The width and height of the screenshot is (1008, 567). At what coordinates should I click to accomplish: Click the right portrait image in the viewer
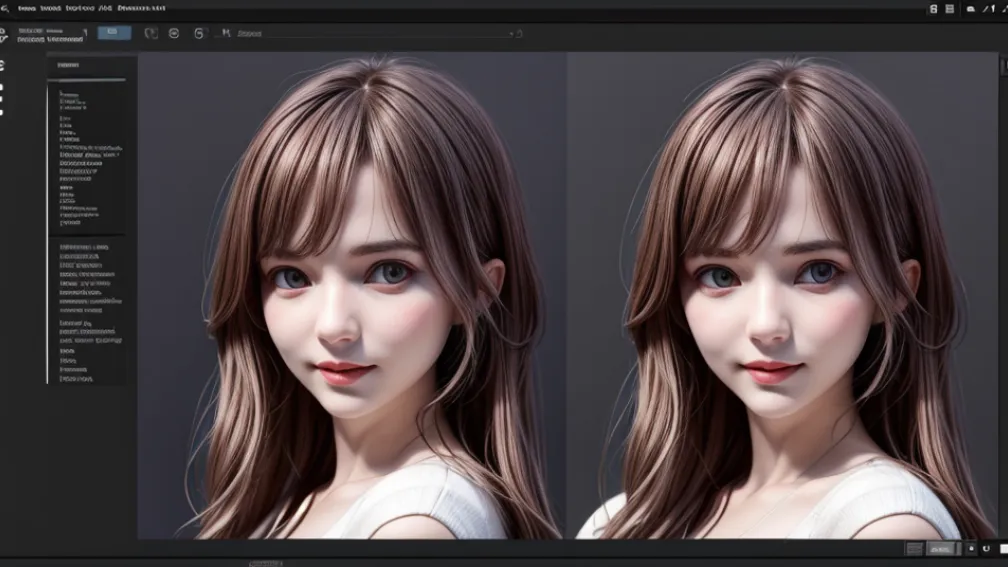(x=782, y=295)
